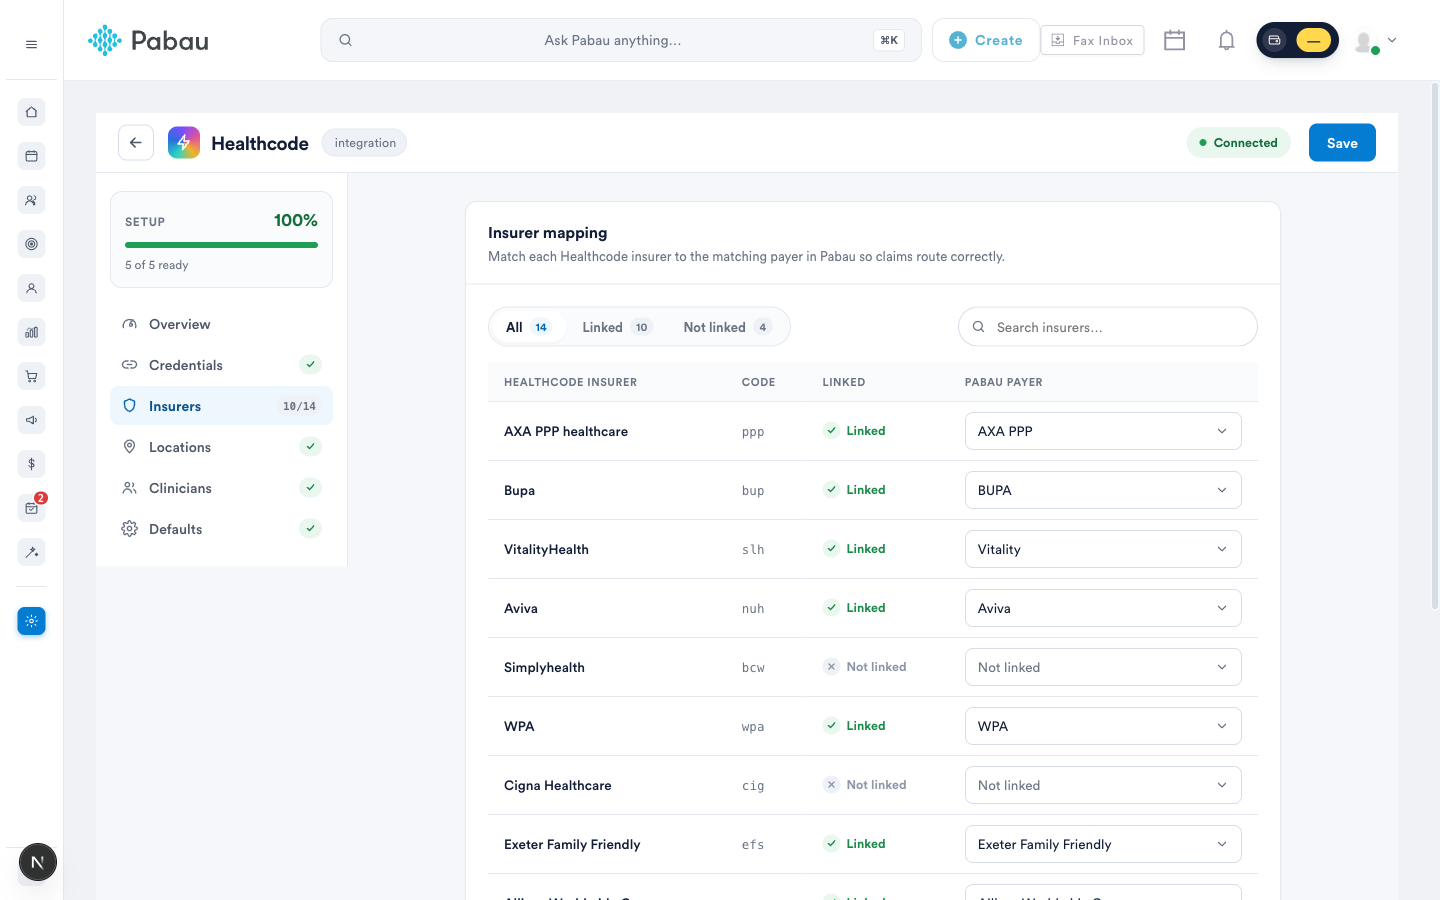Open the magic wand icon in sidebar
1440x900 pixels.
[x=31, y=552]
